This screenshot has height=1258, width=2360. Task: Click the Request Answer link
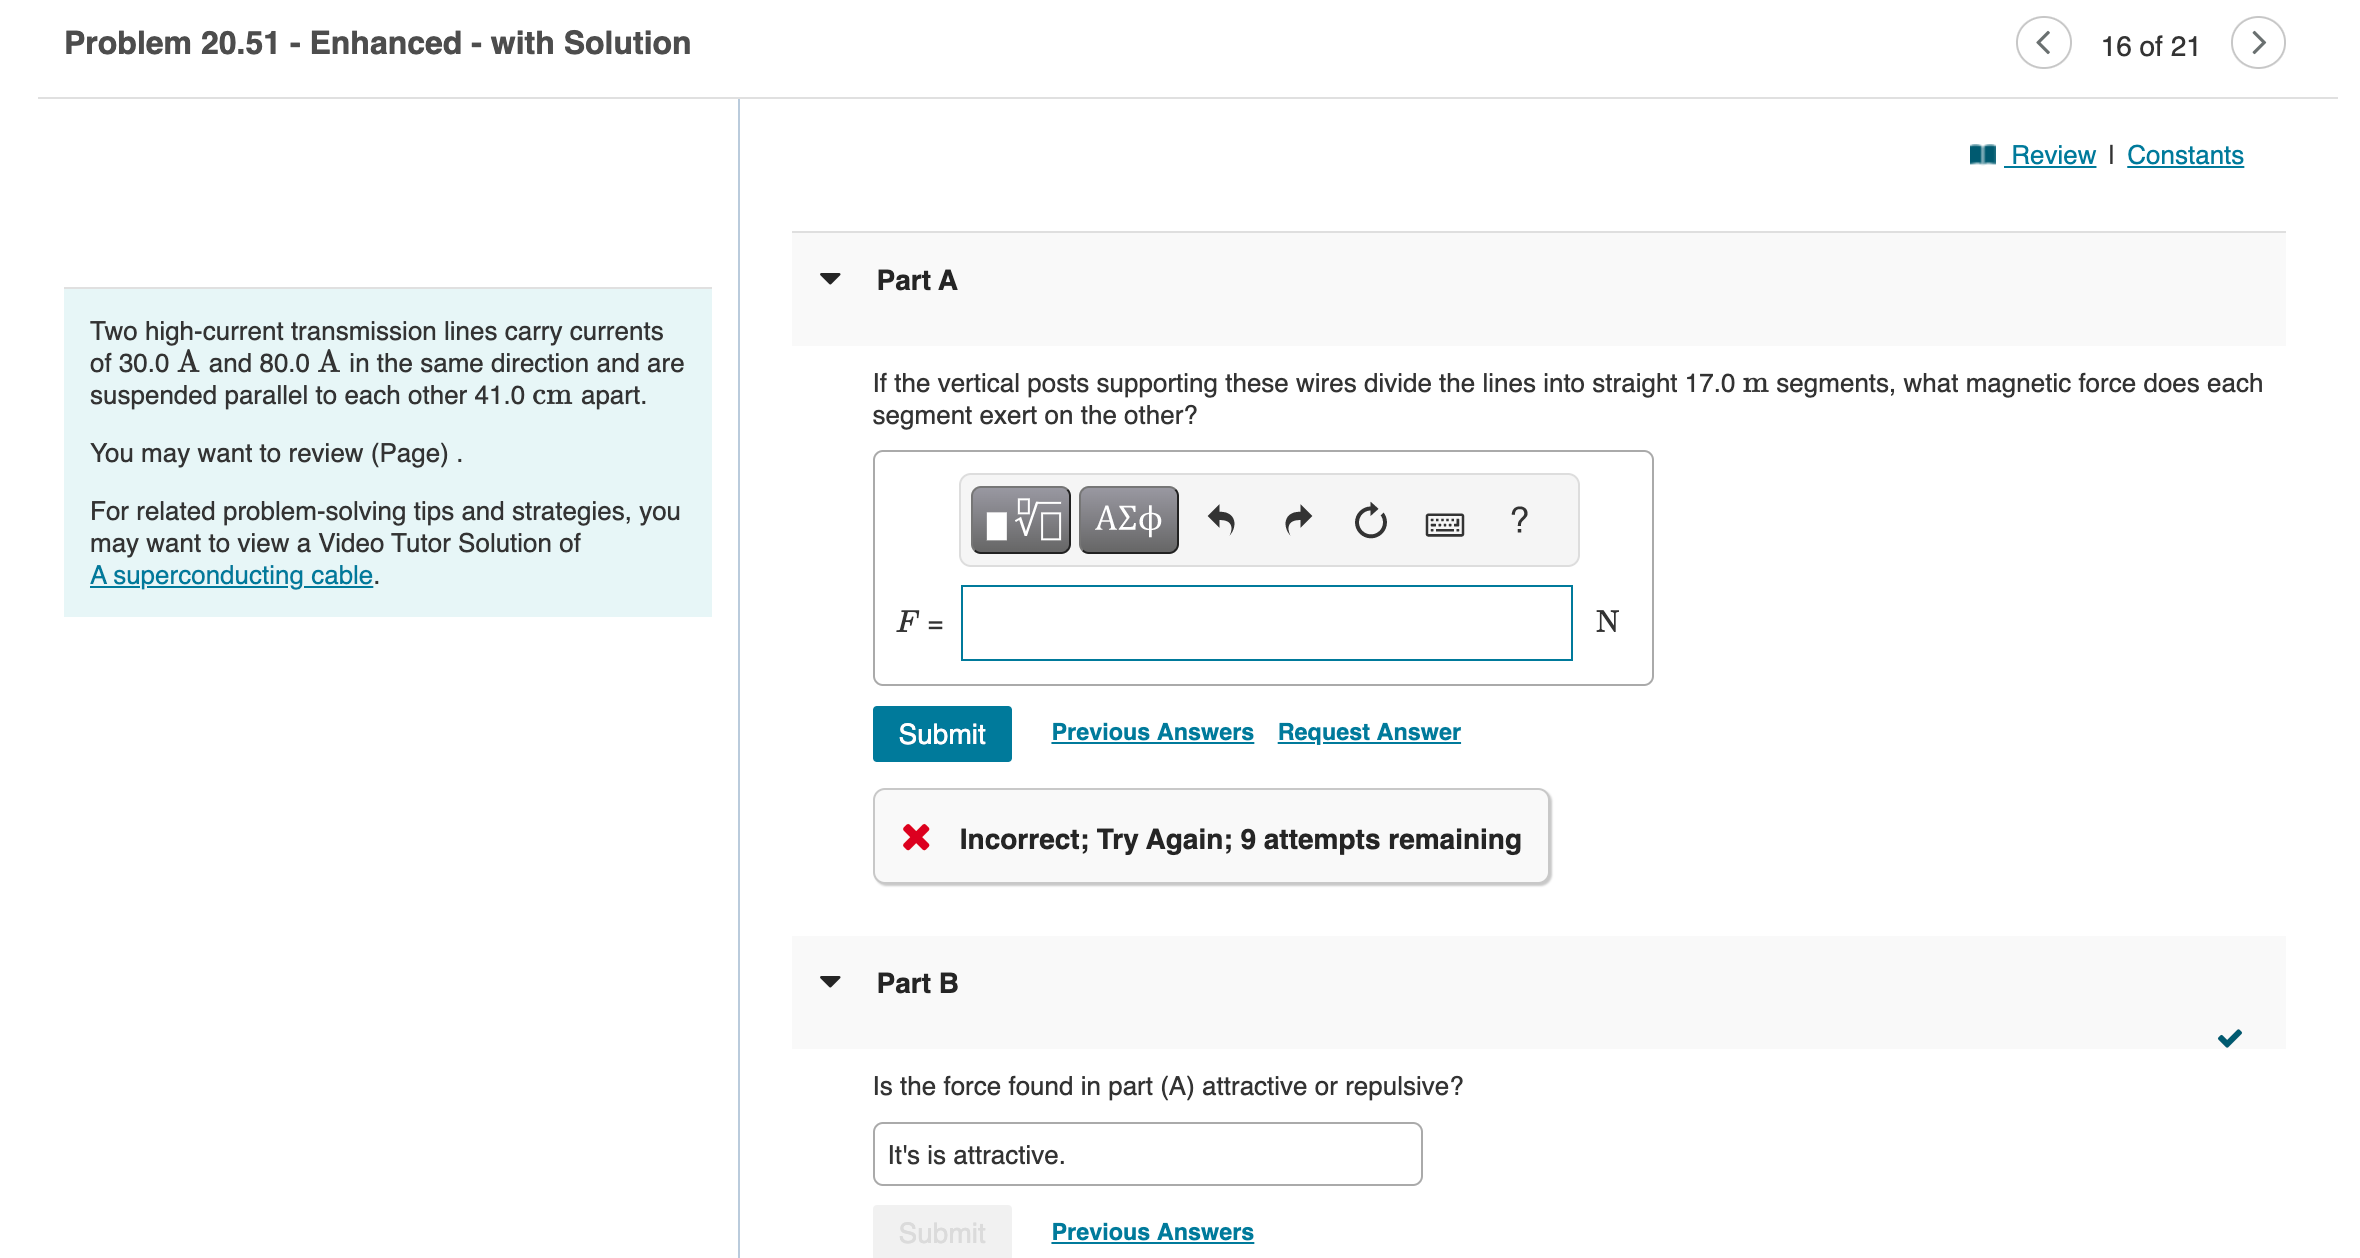[1368, 732]
